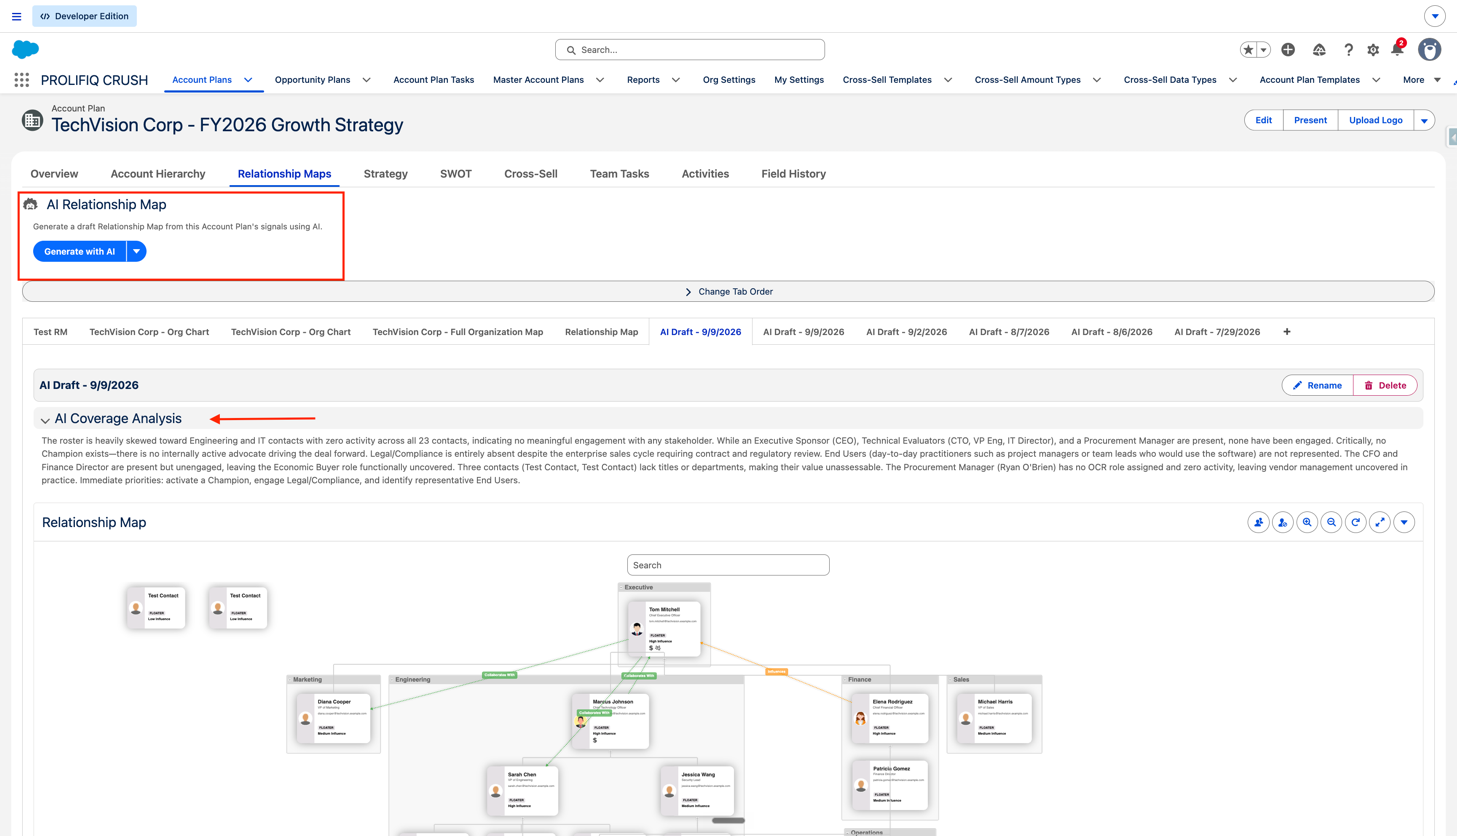Screen dimensions: 1457x836
Task: Open the Opportunity Plans nav dropdown chevron
Action: click(x=366, y=80)
